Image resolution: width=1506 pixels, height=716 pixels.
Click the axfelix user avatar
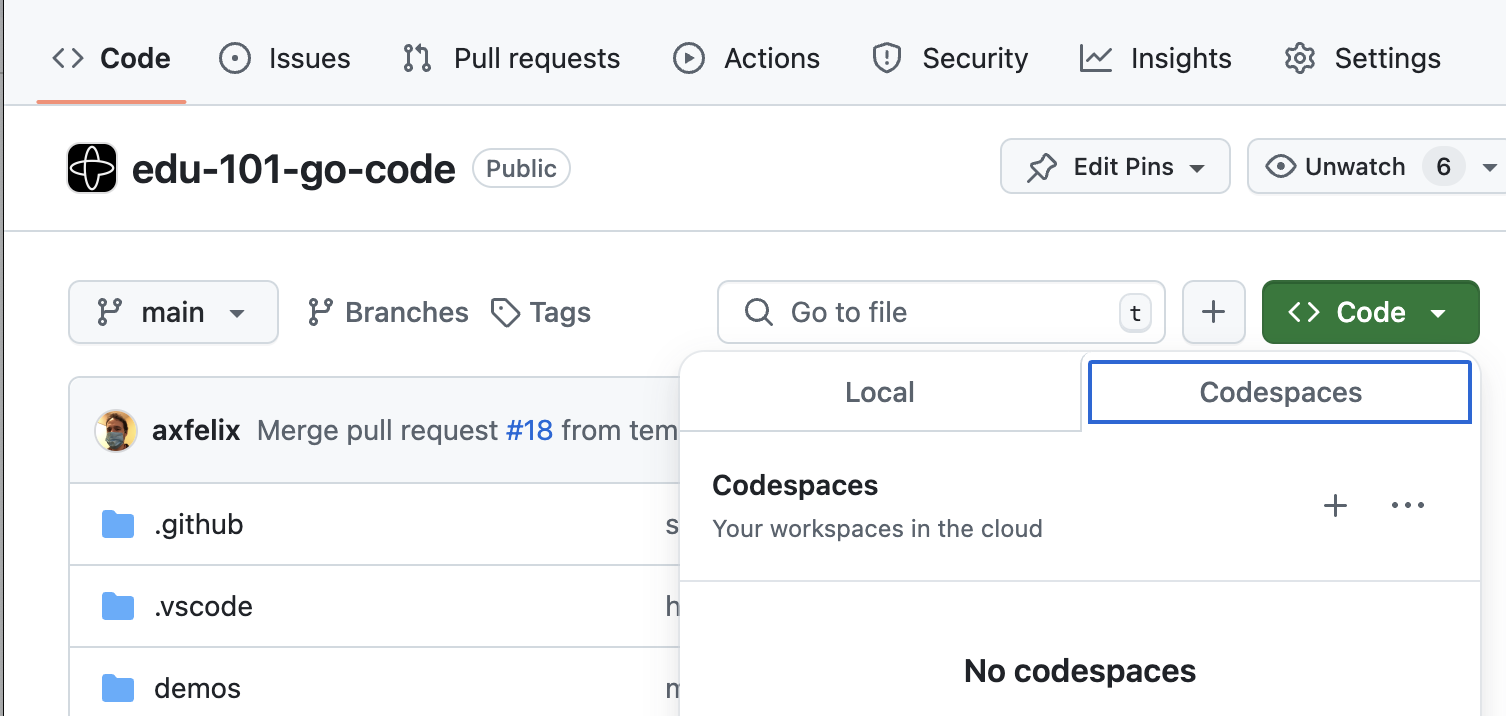click(116, 431)
